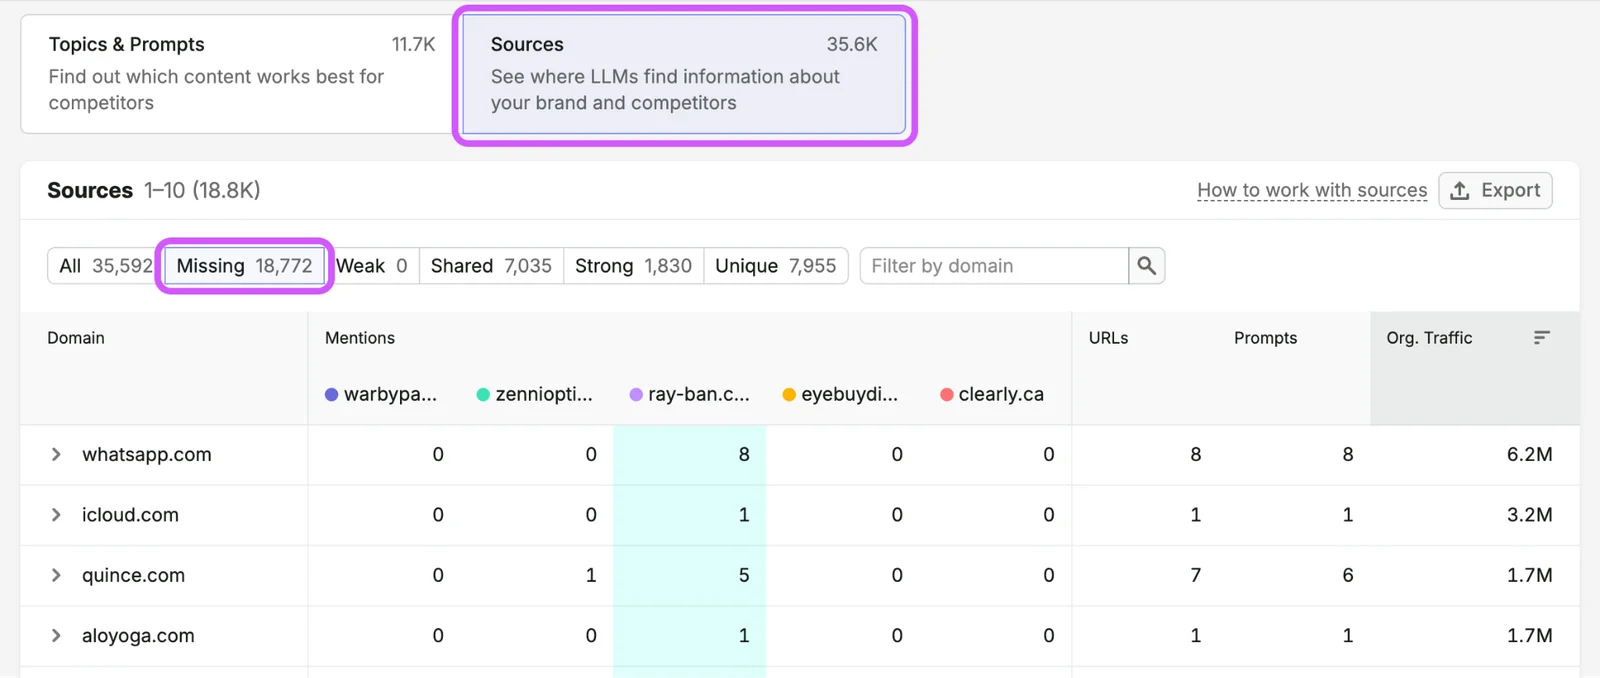
Task: Click the search magnifier icon next to Filter by domain
Action: point(1146,266)
